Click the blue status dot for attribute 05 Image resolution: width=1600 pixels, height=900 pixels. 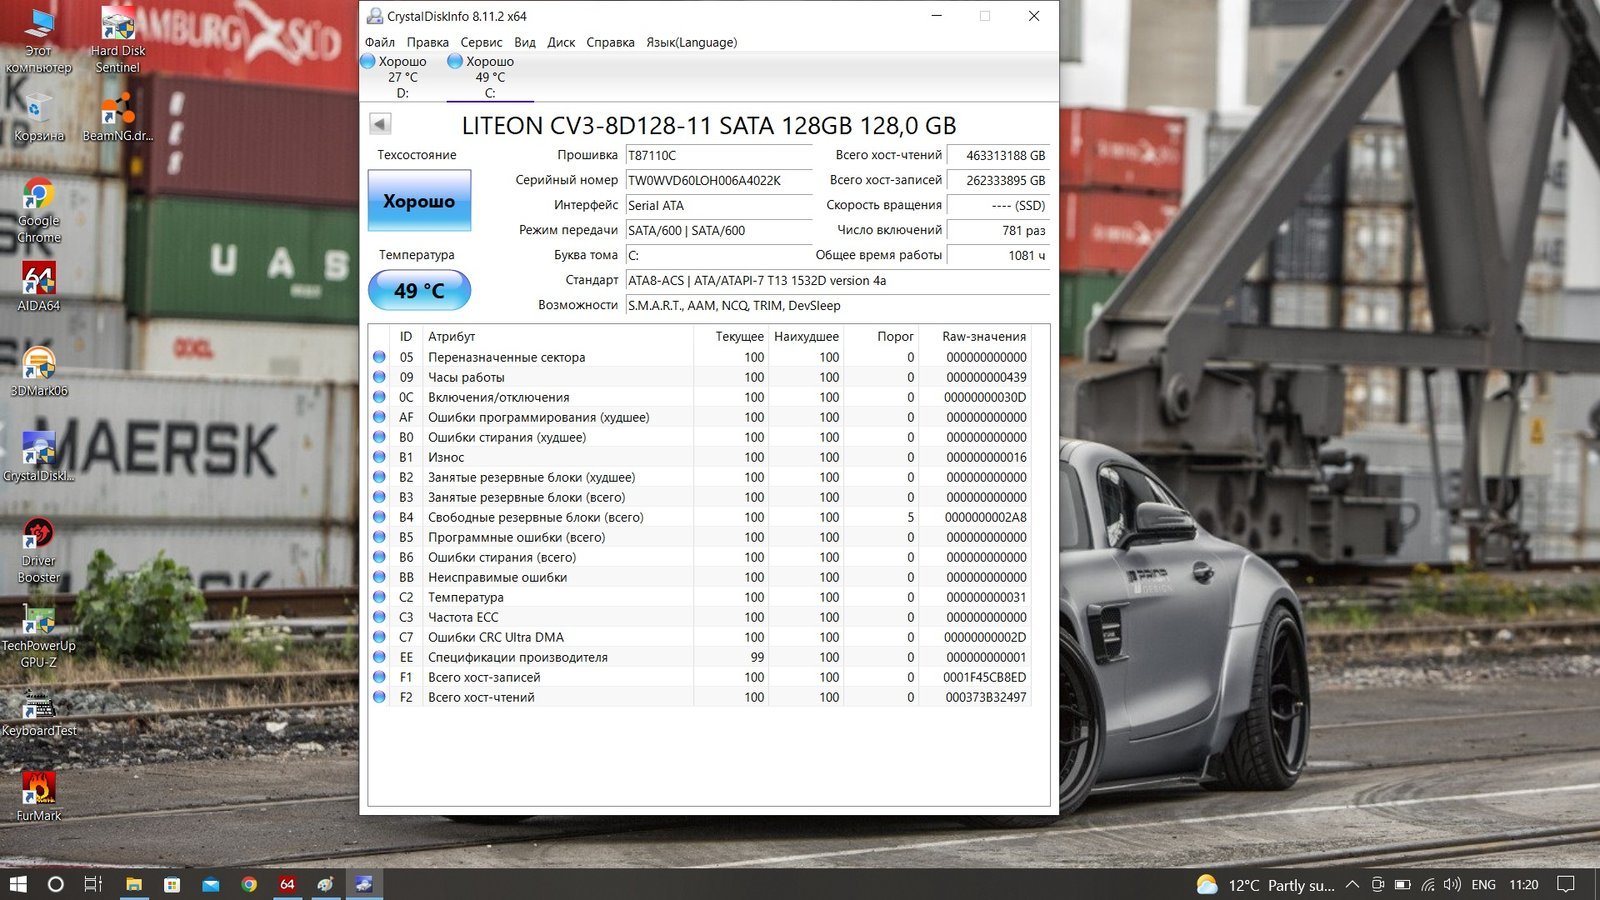(380, 357)
